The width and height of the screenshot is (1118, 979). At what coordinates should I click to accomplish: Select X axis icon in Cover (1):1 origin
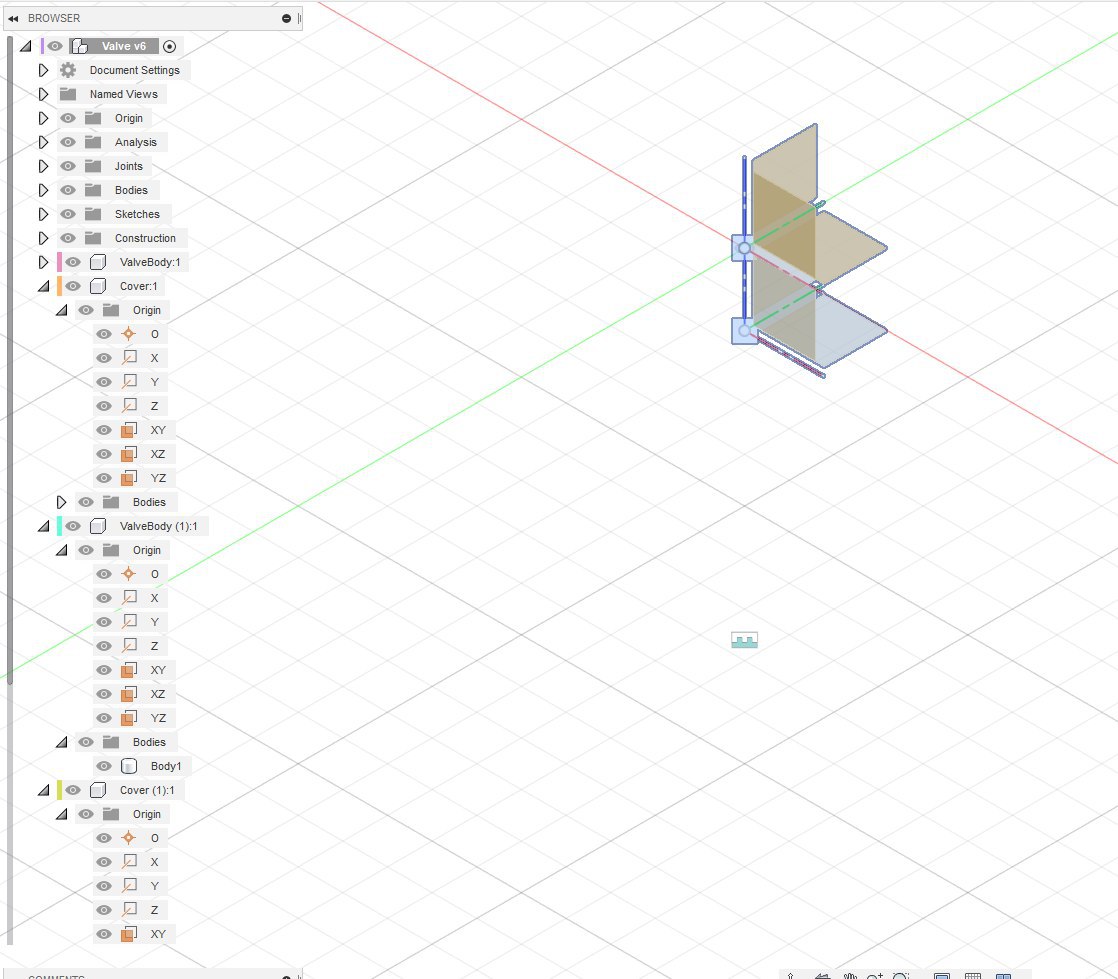(129, 862)
